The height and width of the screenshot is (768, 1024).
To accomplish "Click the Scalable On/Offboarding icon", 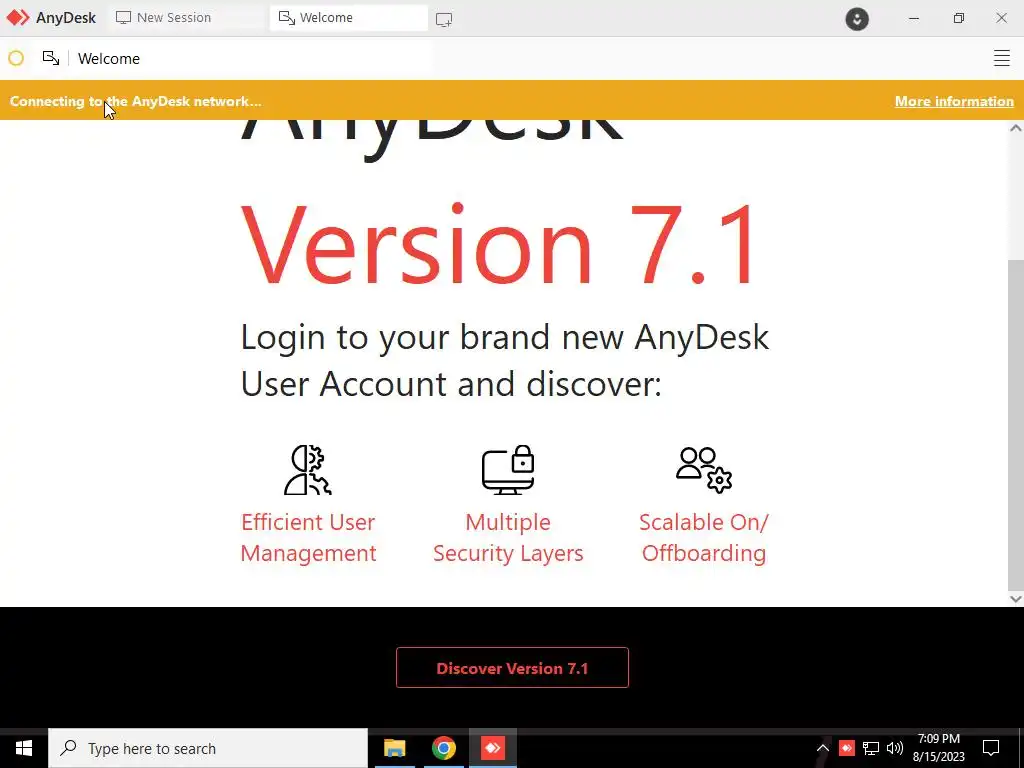I will (704, 470).
